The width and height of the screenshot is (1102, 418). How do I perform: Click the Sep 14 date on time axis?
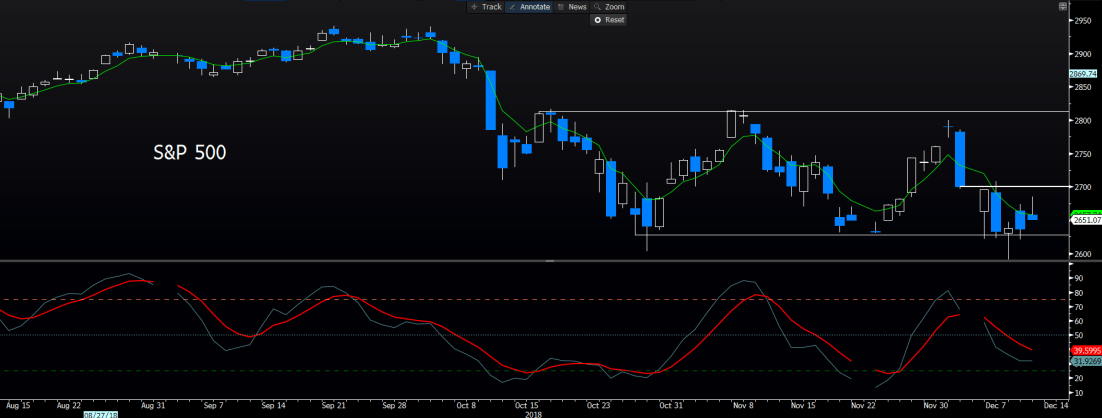[273, 405]
